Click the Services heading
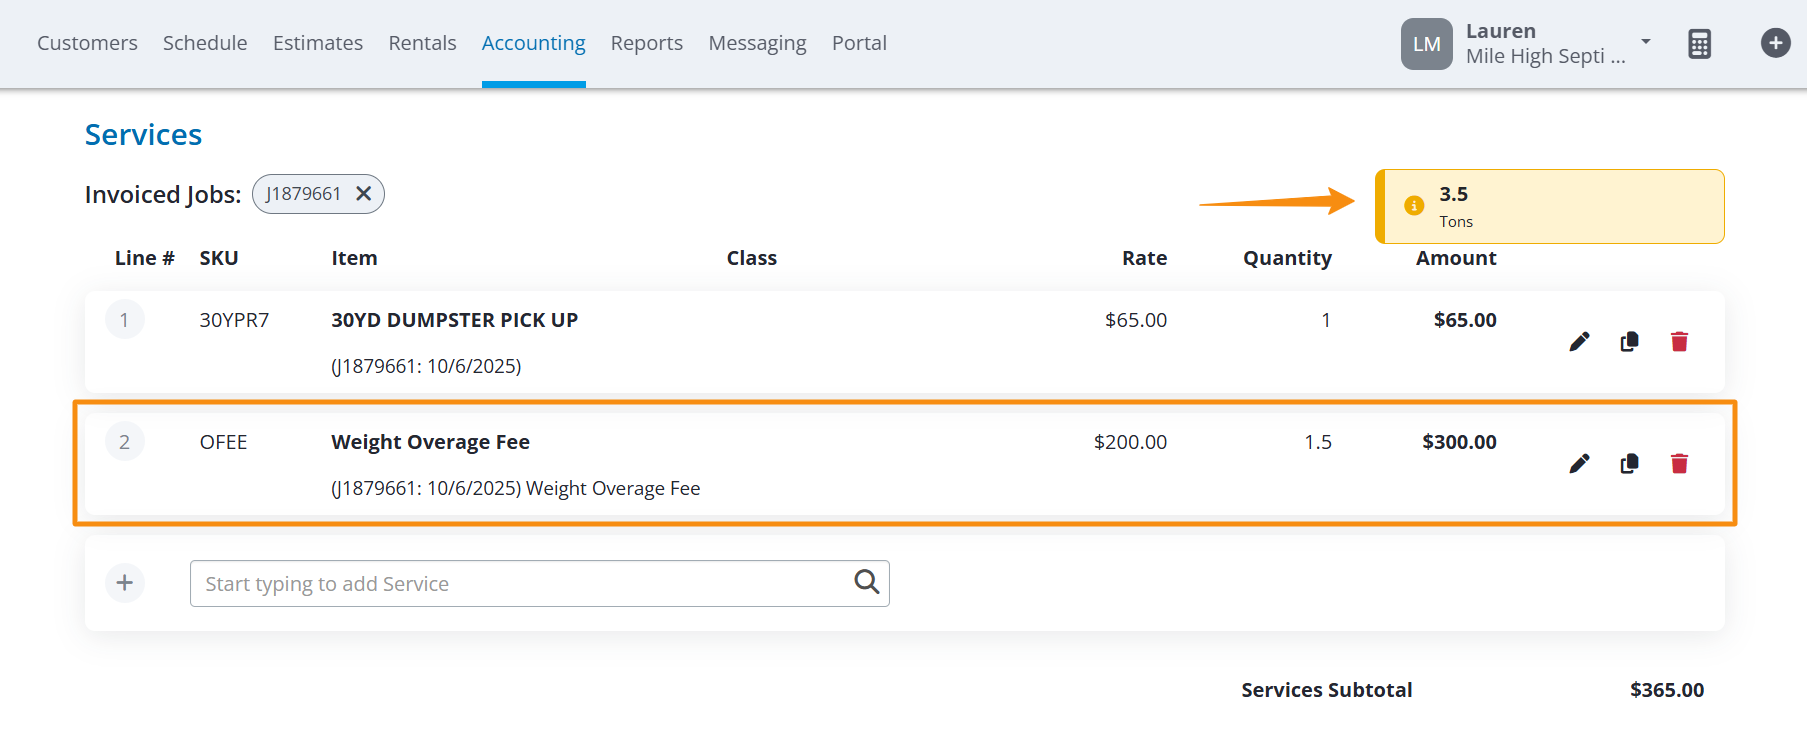The width and height of the screenshot is (1807, 730). (x=143, y=135)
